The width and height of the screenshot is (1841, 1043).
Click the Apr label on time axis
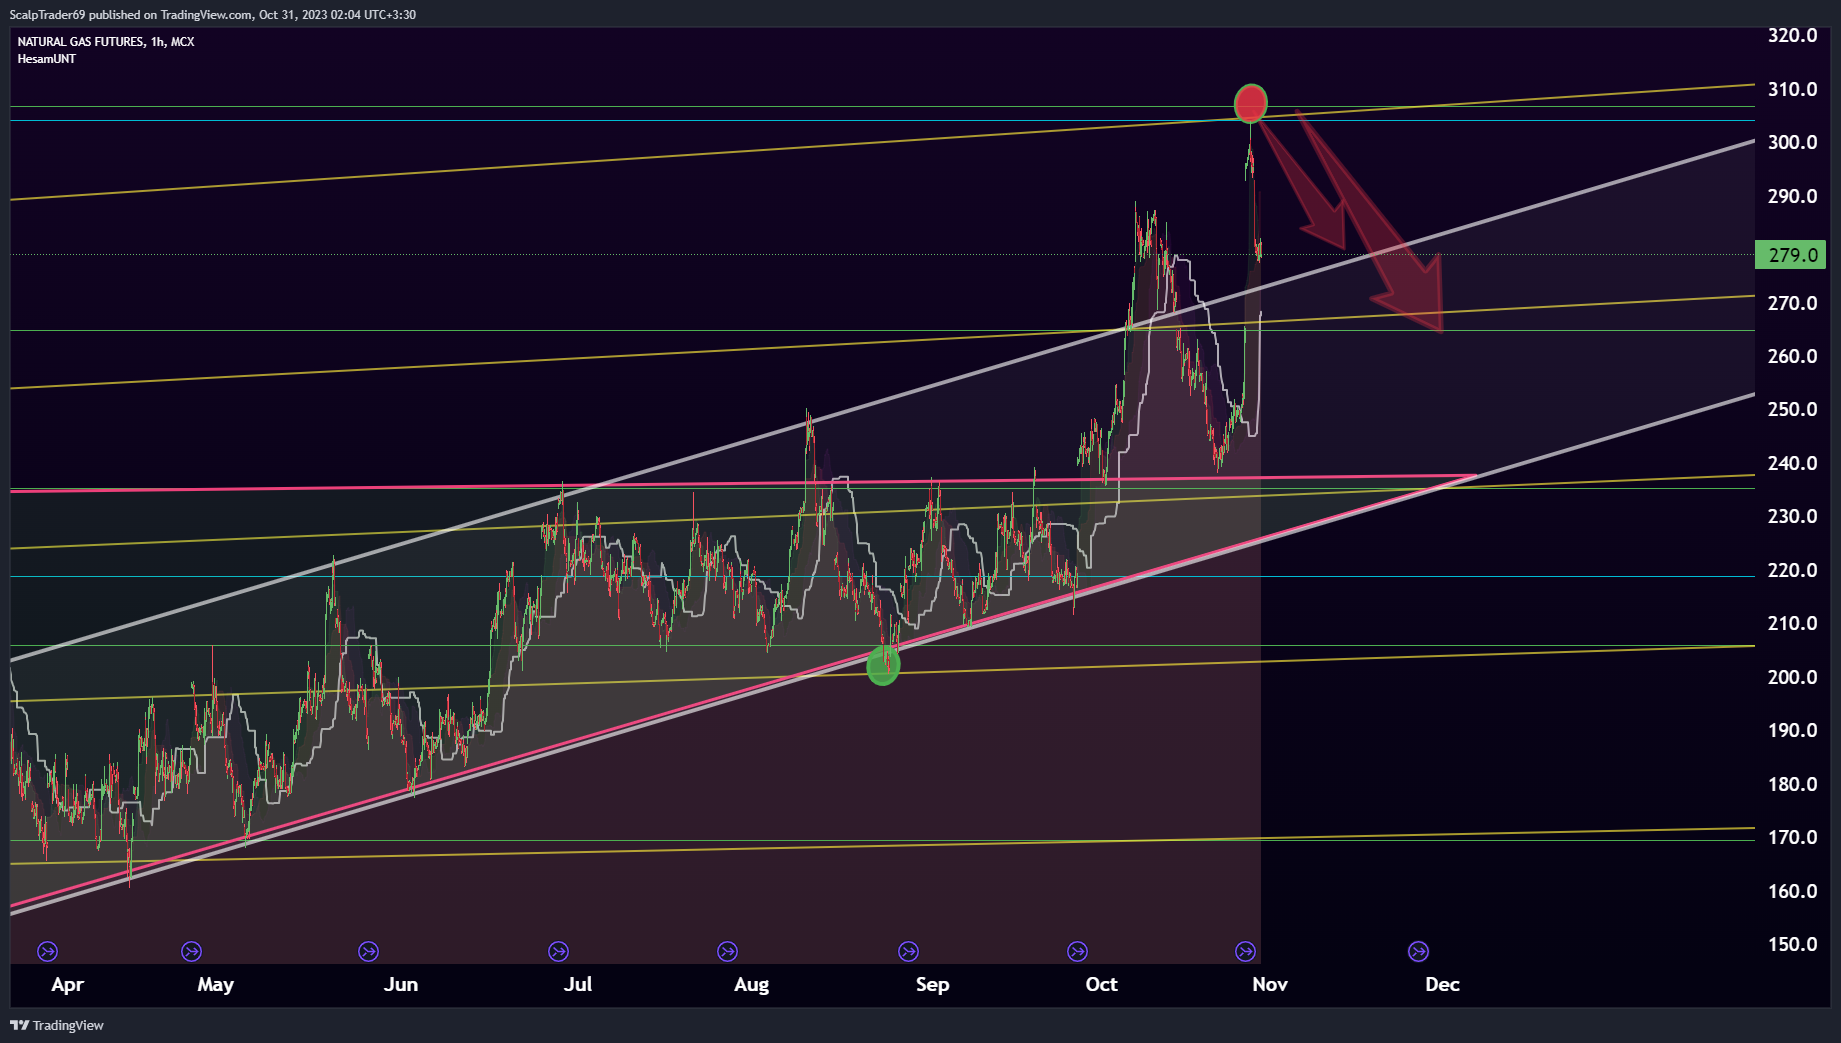[x=67, y=985]
